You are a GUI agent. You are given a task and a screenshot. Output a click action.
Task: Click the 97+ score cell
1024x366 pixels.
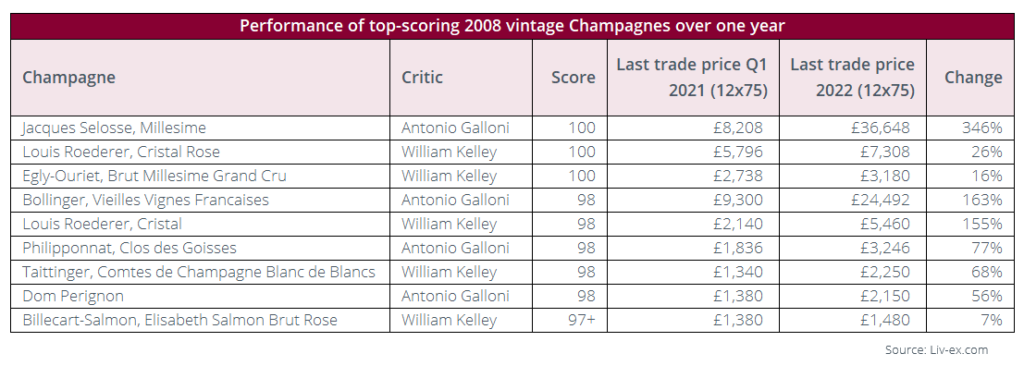[x=570, y=320]
